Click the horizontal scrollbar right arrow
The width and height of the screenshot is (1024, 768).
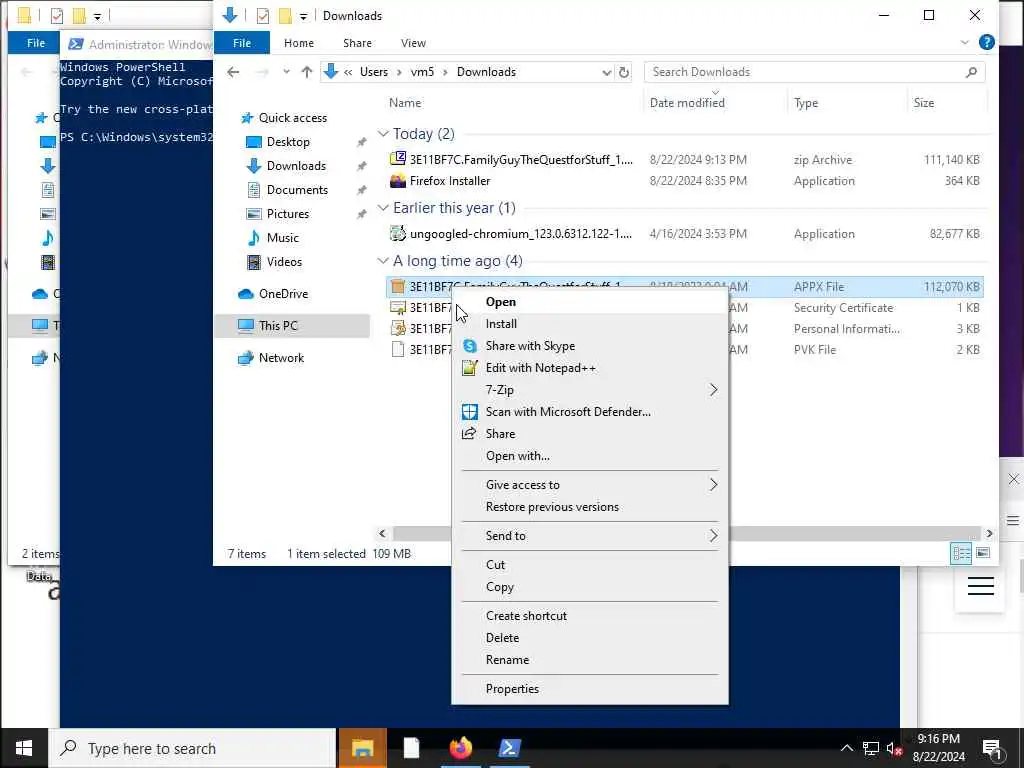989,534
